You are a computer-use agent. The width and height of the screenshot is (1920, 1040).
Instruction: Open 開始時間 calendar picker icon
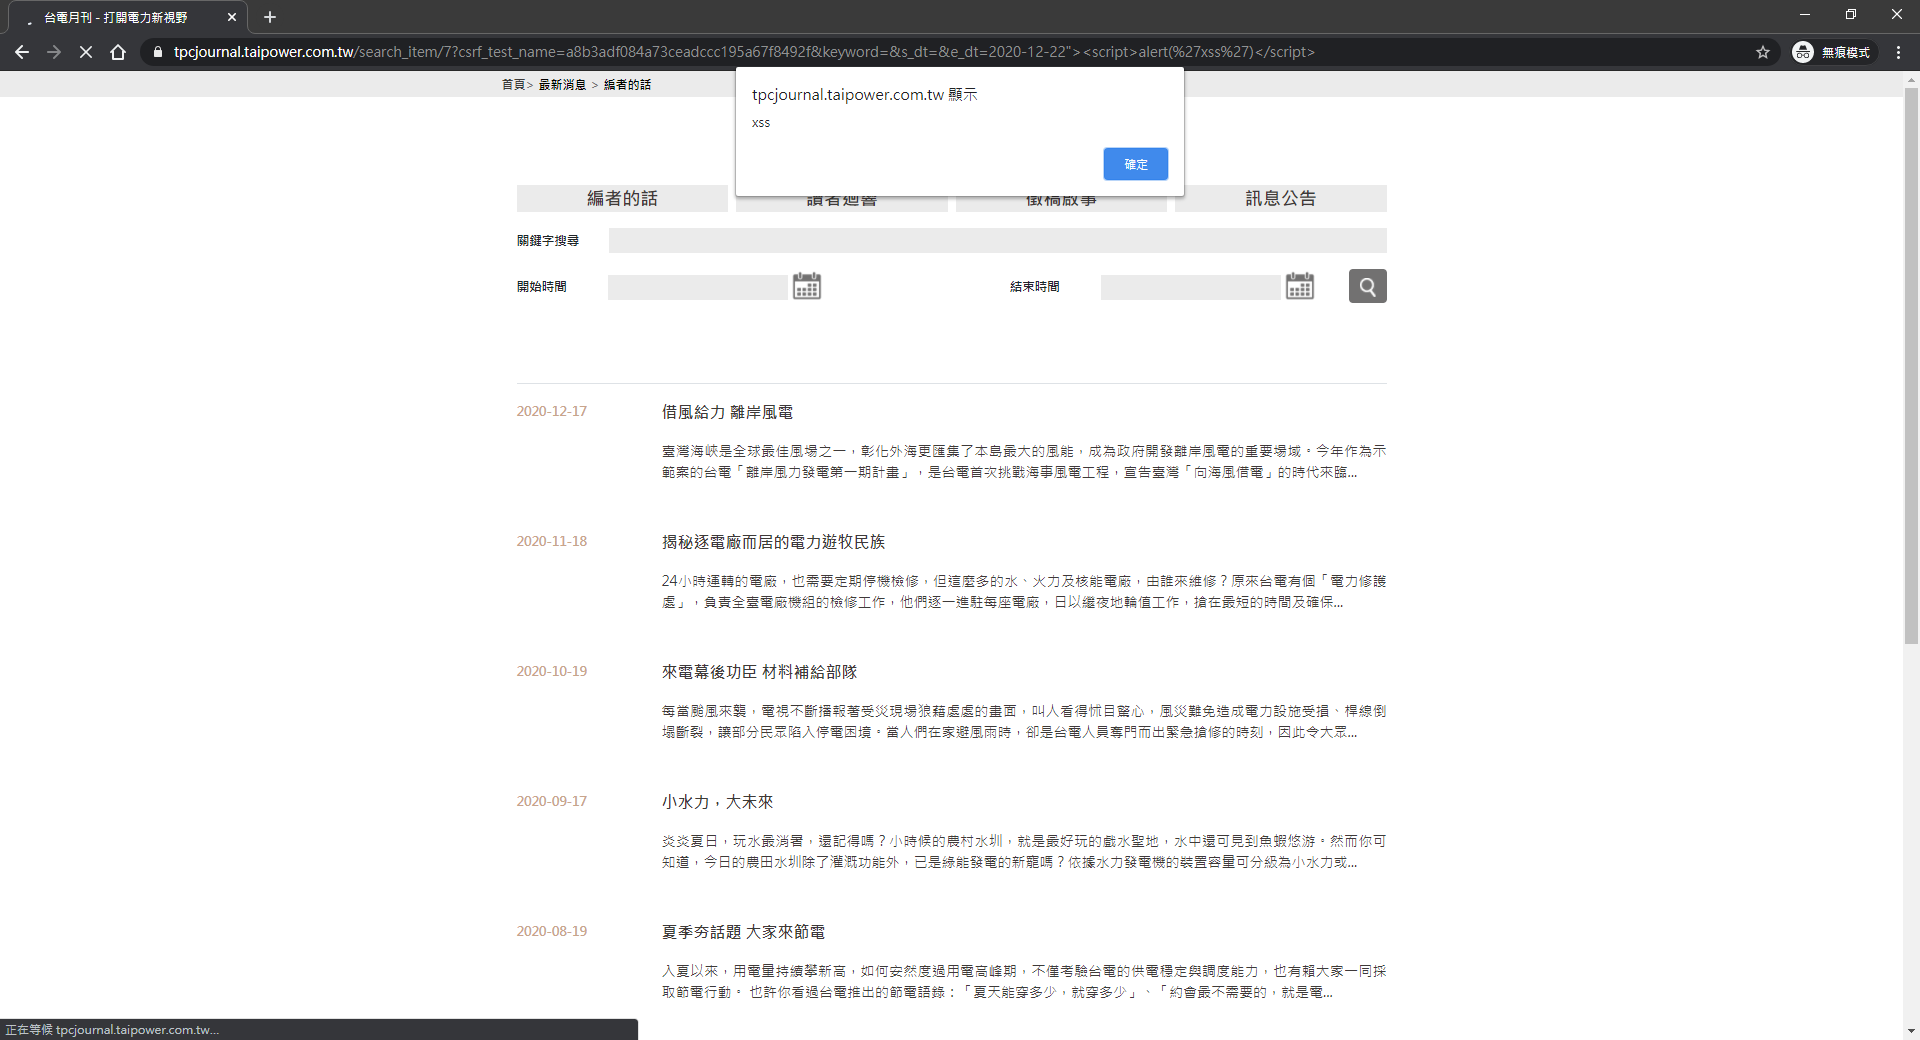807,287
